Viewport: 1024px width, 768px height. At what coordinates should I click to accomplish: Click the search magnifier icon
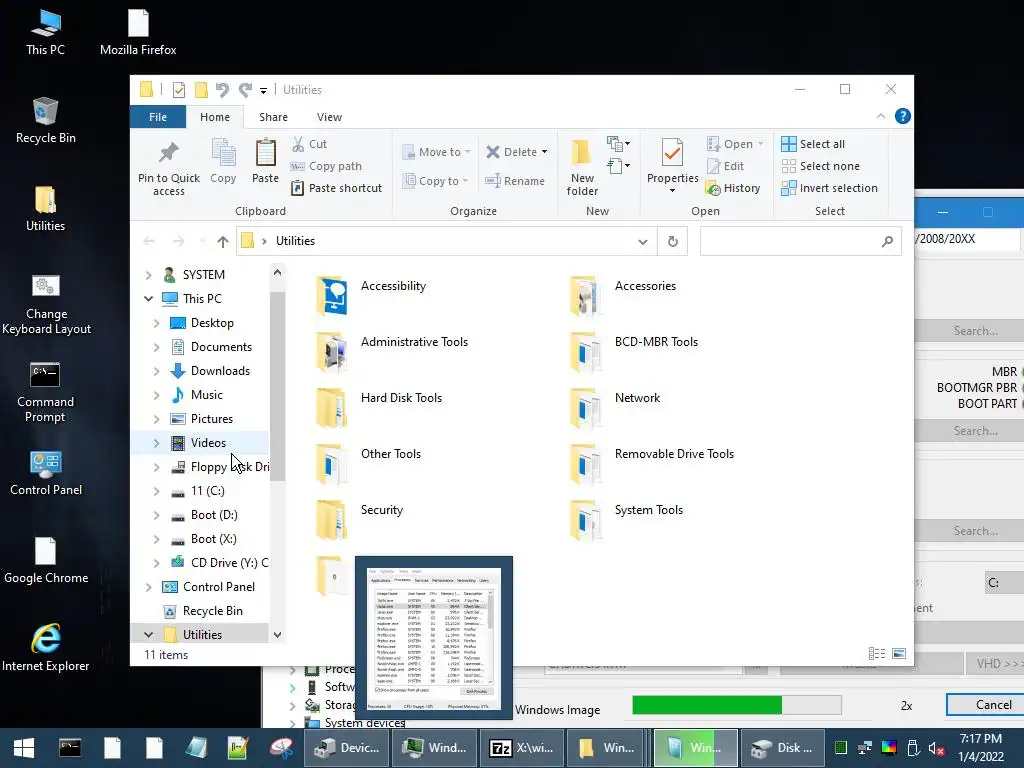887,242
